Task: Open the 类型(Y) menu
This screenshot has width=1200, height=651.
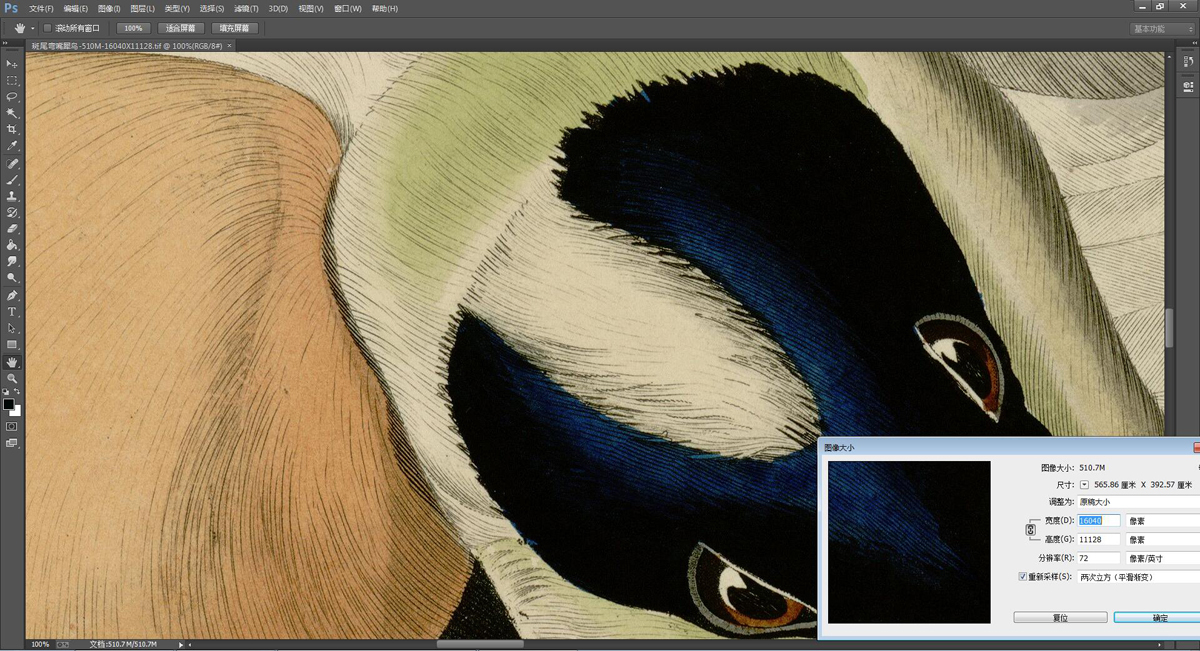Action: click(177, 8)
